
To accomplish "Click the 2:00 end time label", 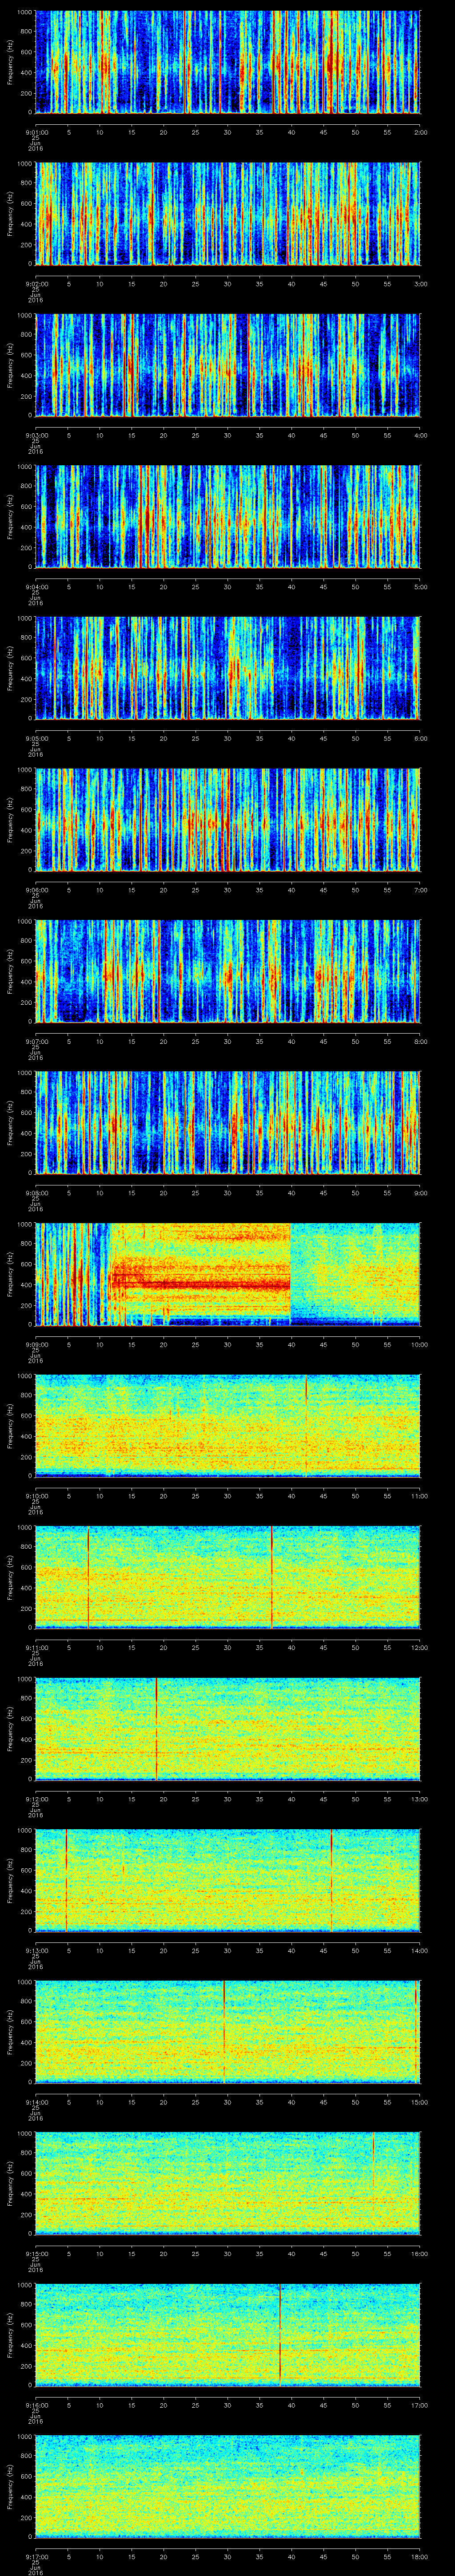I will pyautogui.click(x=420, y=132).
